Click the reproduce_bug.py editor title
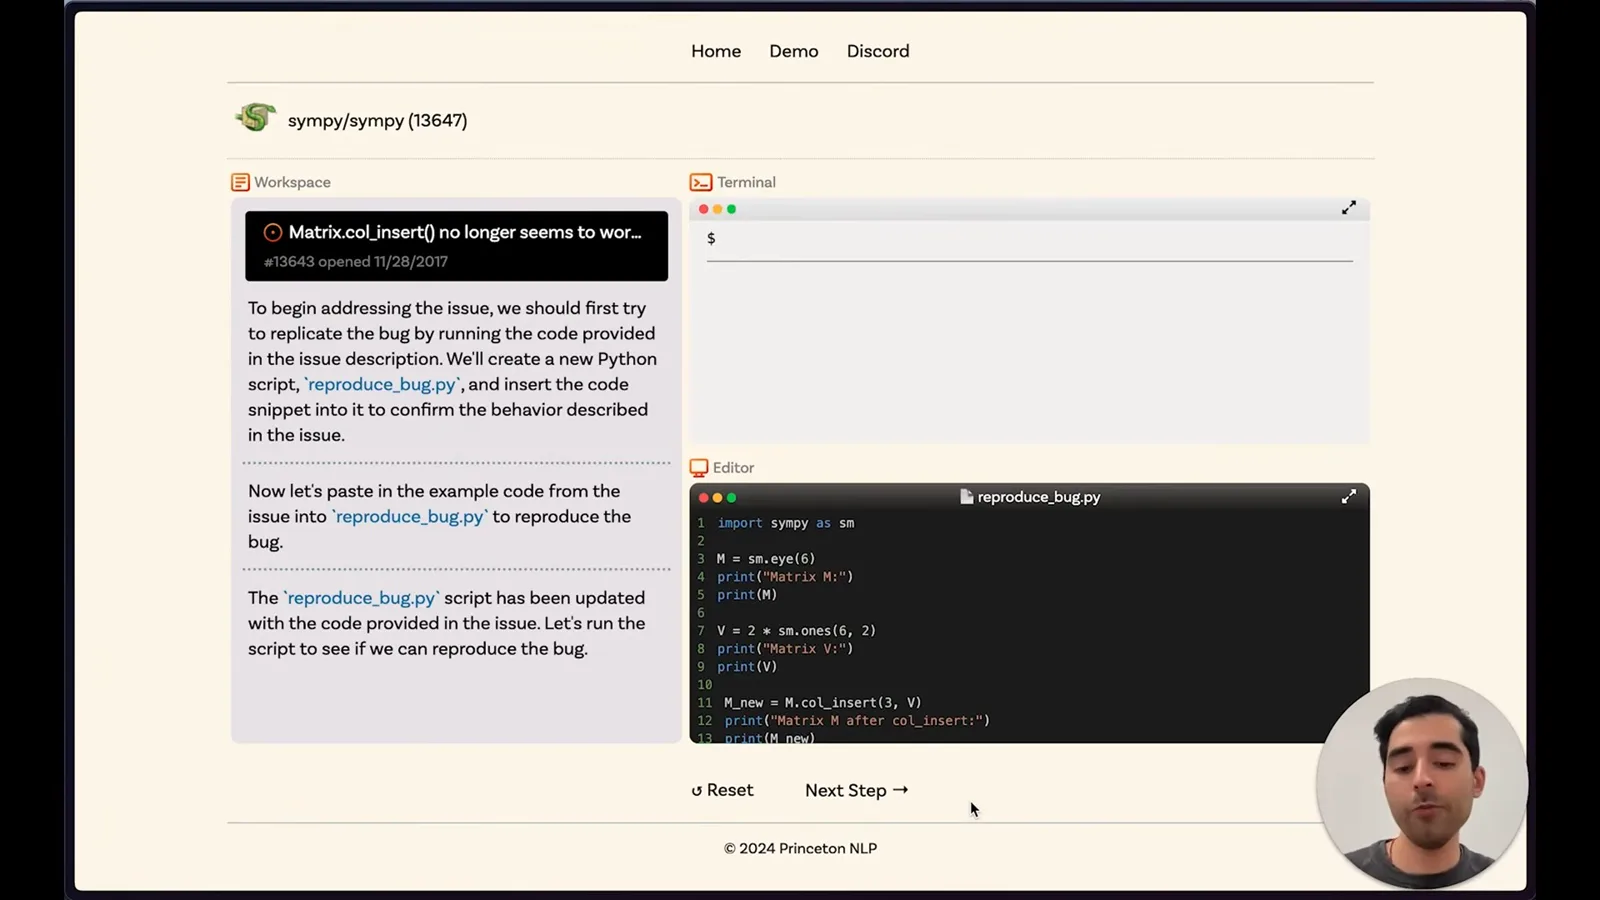The height and width of the screenshot is (900, 1600). pos(1039,497)
